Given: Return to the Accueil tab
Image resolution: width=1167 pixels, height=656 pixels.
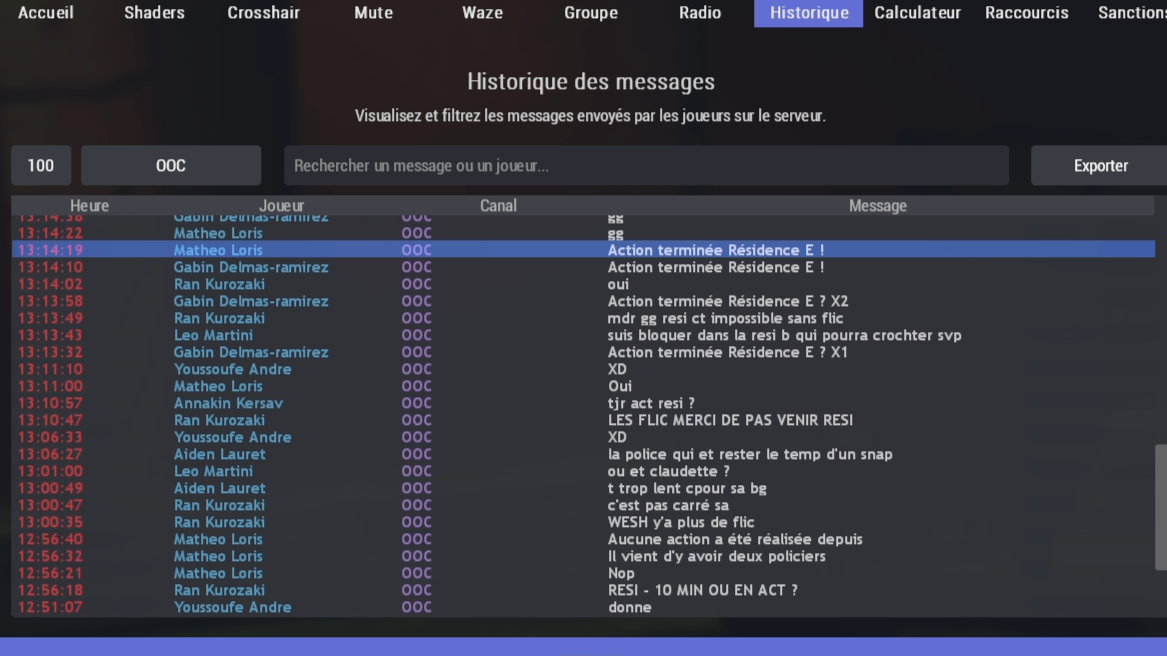Looking at the screenshot, I should 46,13.
